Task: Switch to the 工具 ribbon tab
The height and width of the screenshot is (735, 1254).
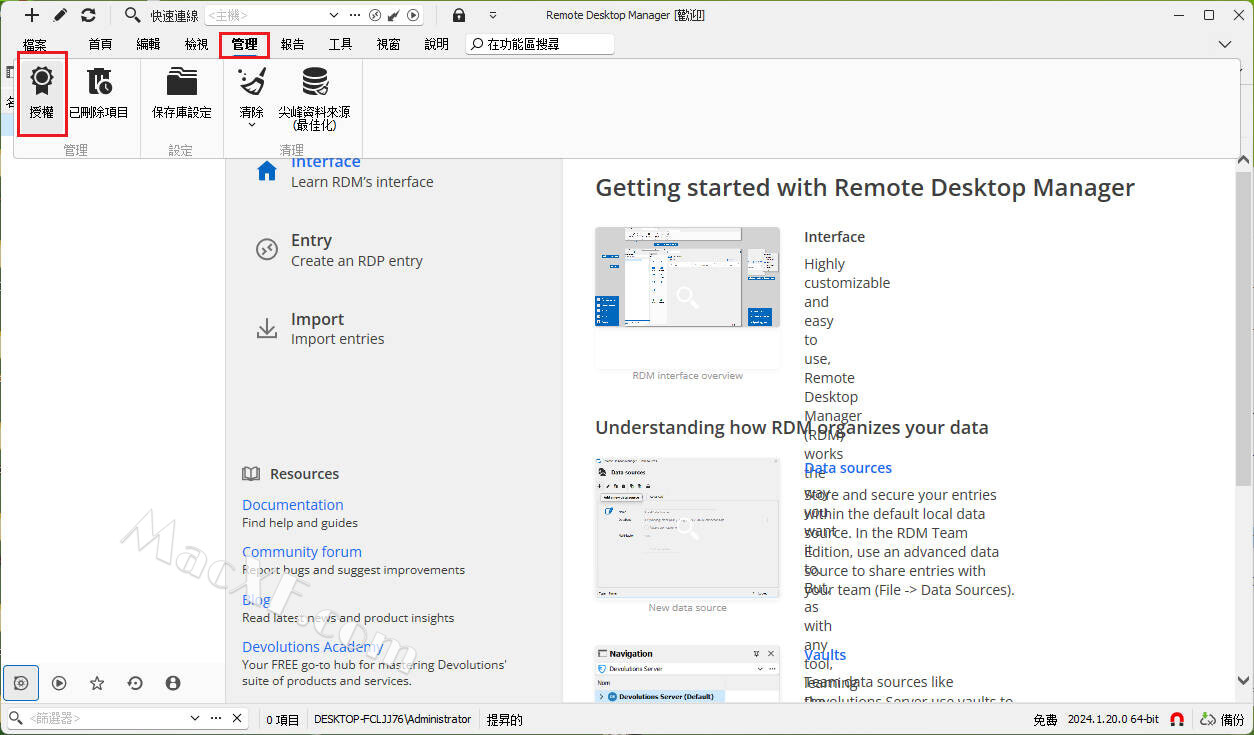Action: [x=340, y=44]
